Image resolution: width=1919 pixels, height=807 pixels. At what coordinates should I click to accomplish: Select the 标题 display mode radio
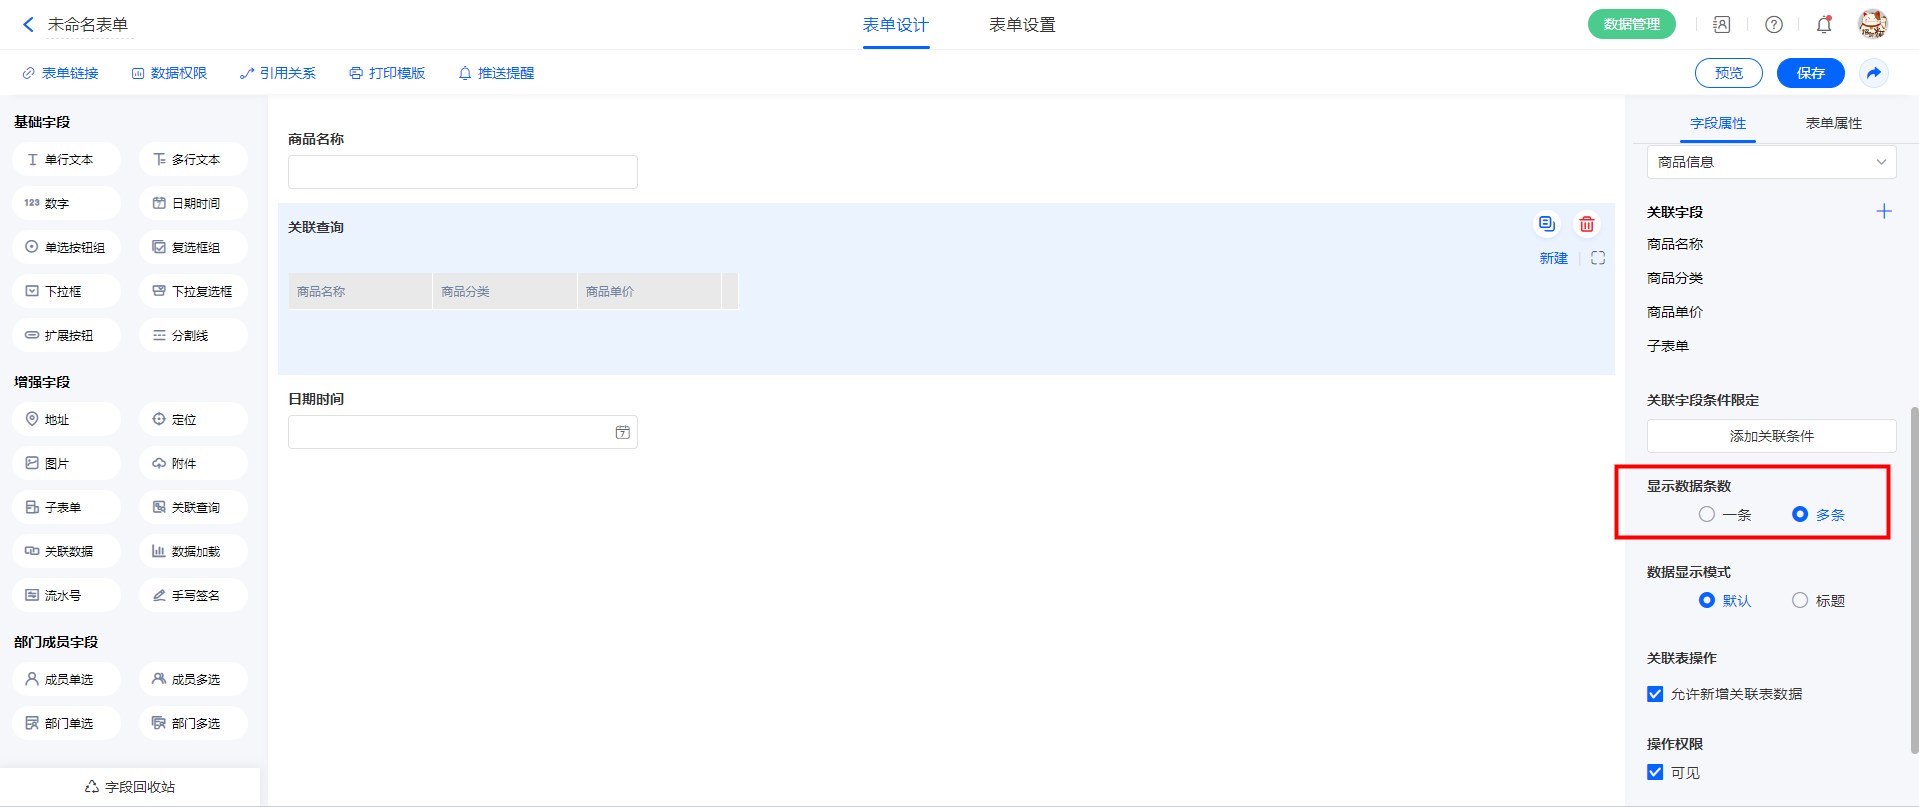point(1800,600)
